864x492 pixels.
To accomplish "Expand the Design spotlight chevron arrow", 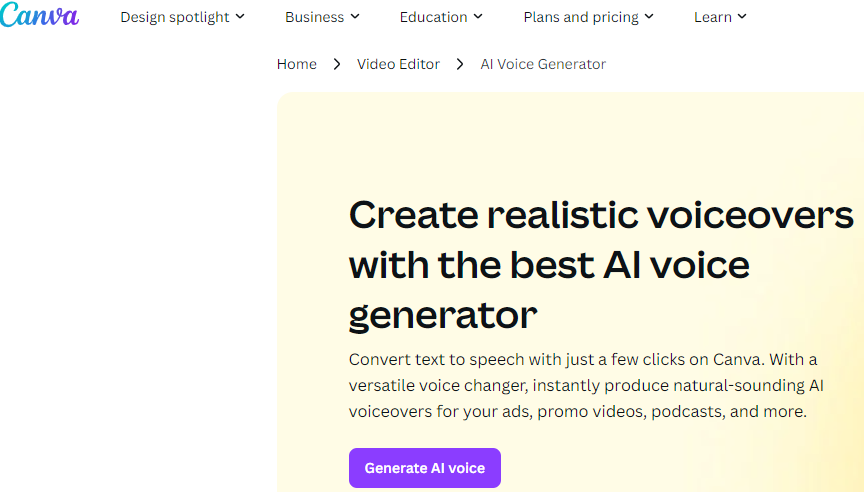I will tap(240, 17).
